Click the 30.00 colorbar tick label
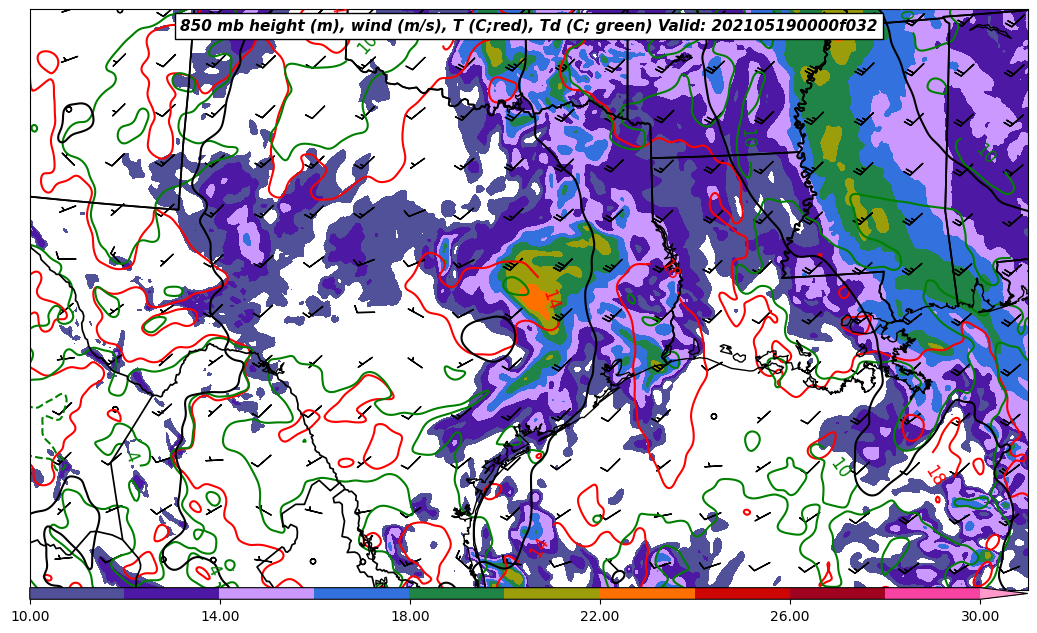Image resolution: width=1037 pixels, height=633 pixels. click(980, 616)
